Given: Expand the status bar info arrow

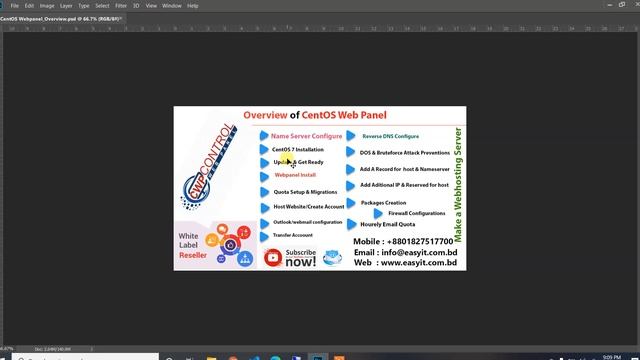Looking at the screenshot, I should [x=91, y=349].
